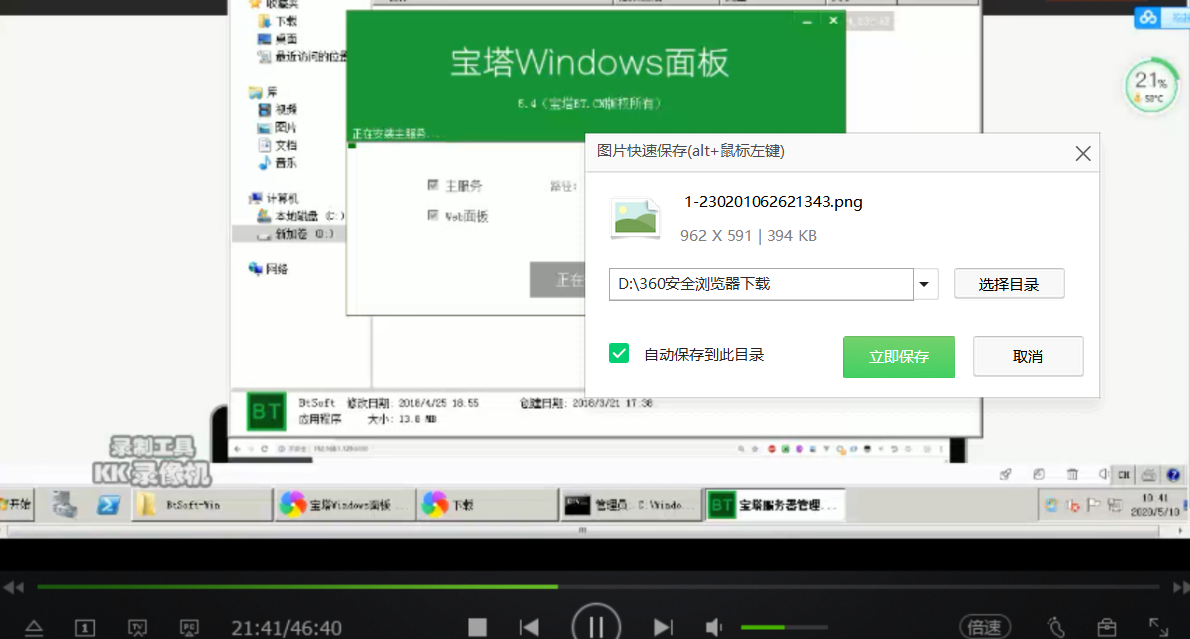The image size is (1190, 639).
Task: Mute the player volume speaker icon
Action: point(713,627)
